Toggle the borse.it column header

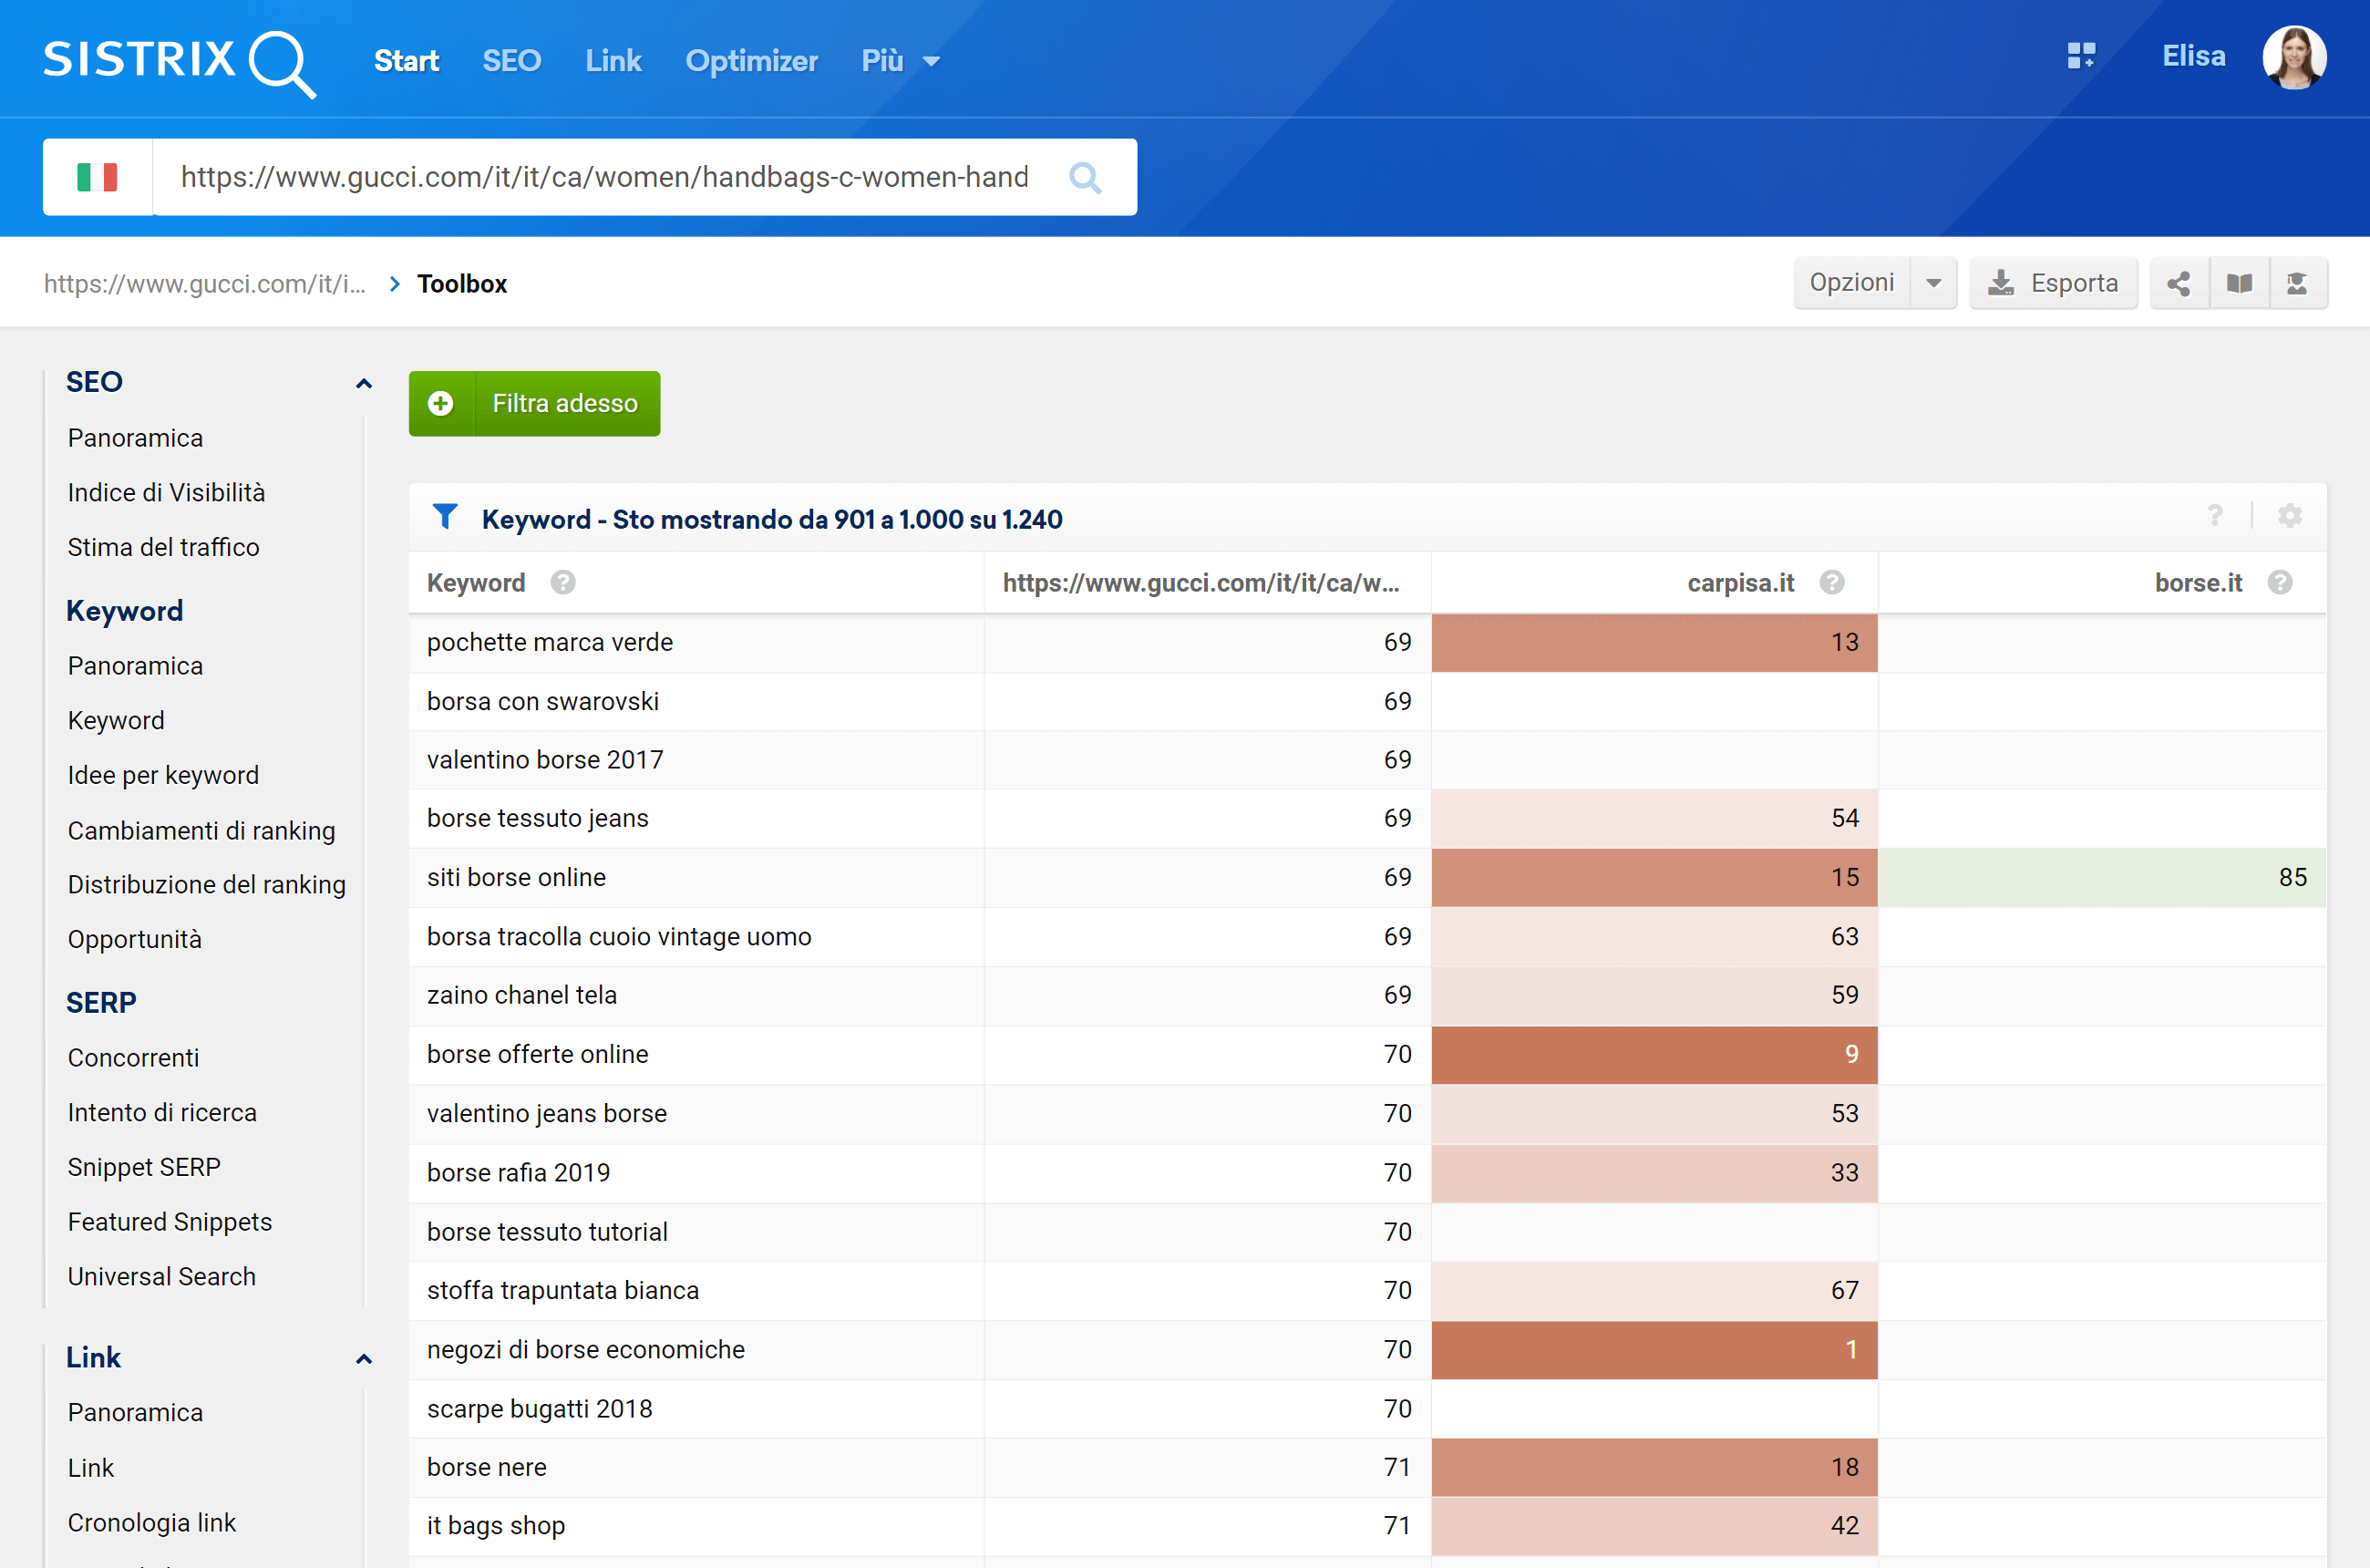point(2195,581)
